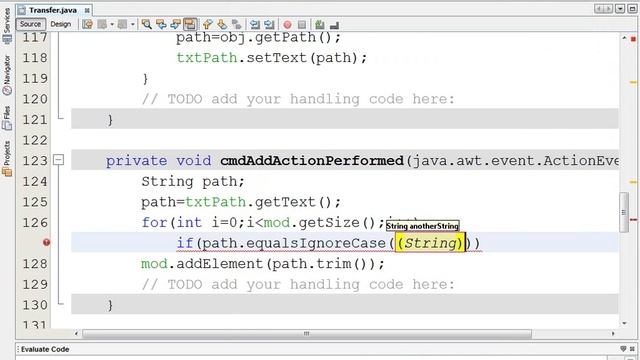Switch to Source view
This screenshot has height=360, width=640.
pos(31,24)
